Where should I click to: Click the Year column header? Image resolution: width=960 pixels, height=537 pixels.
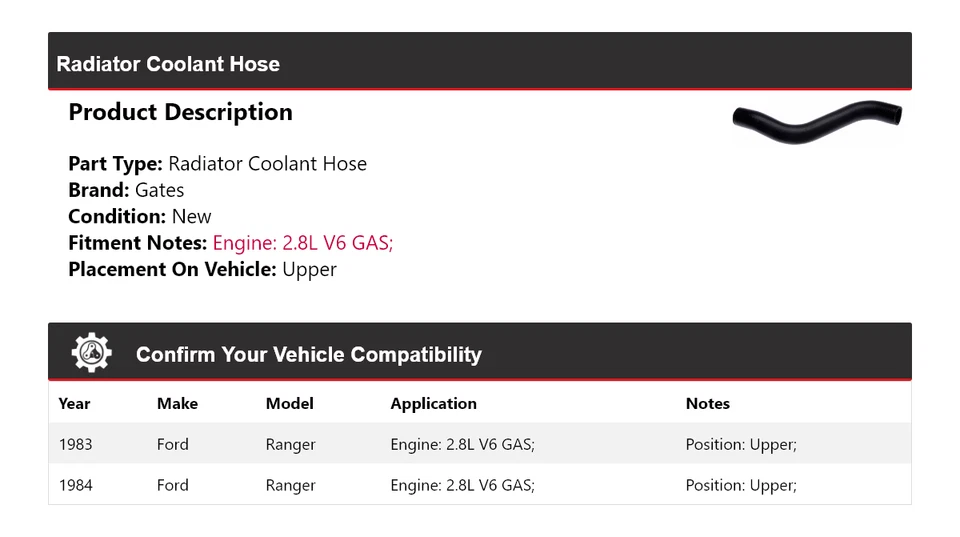click(x=74, y=404)
